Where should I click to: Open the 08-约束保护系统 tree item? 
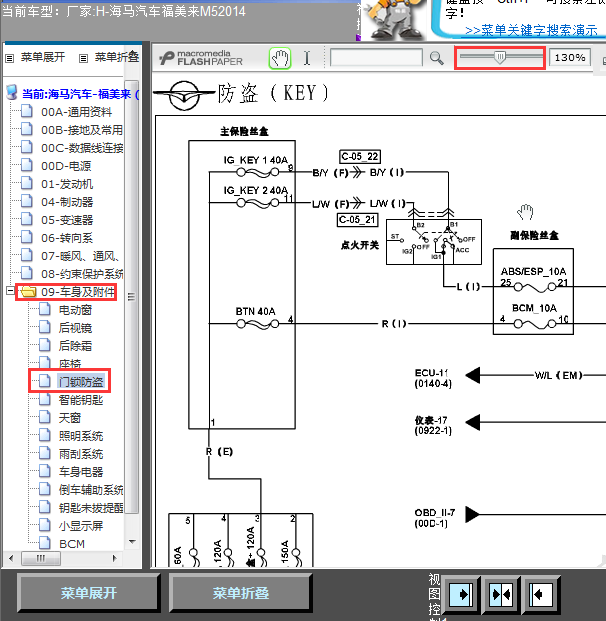82,274
